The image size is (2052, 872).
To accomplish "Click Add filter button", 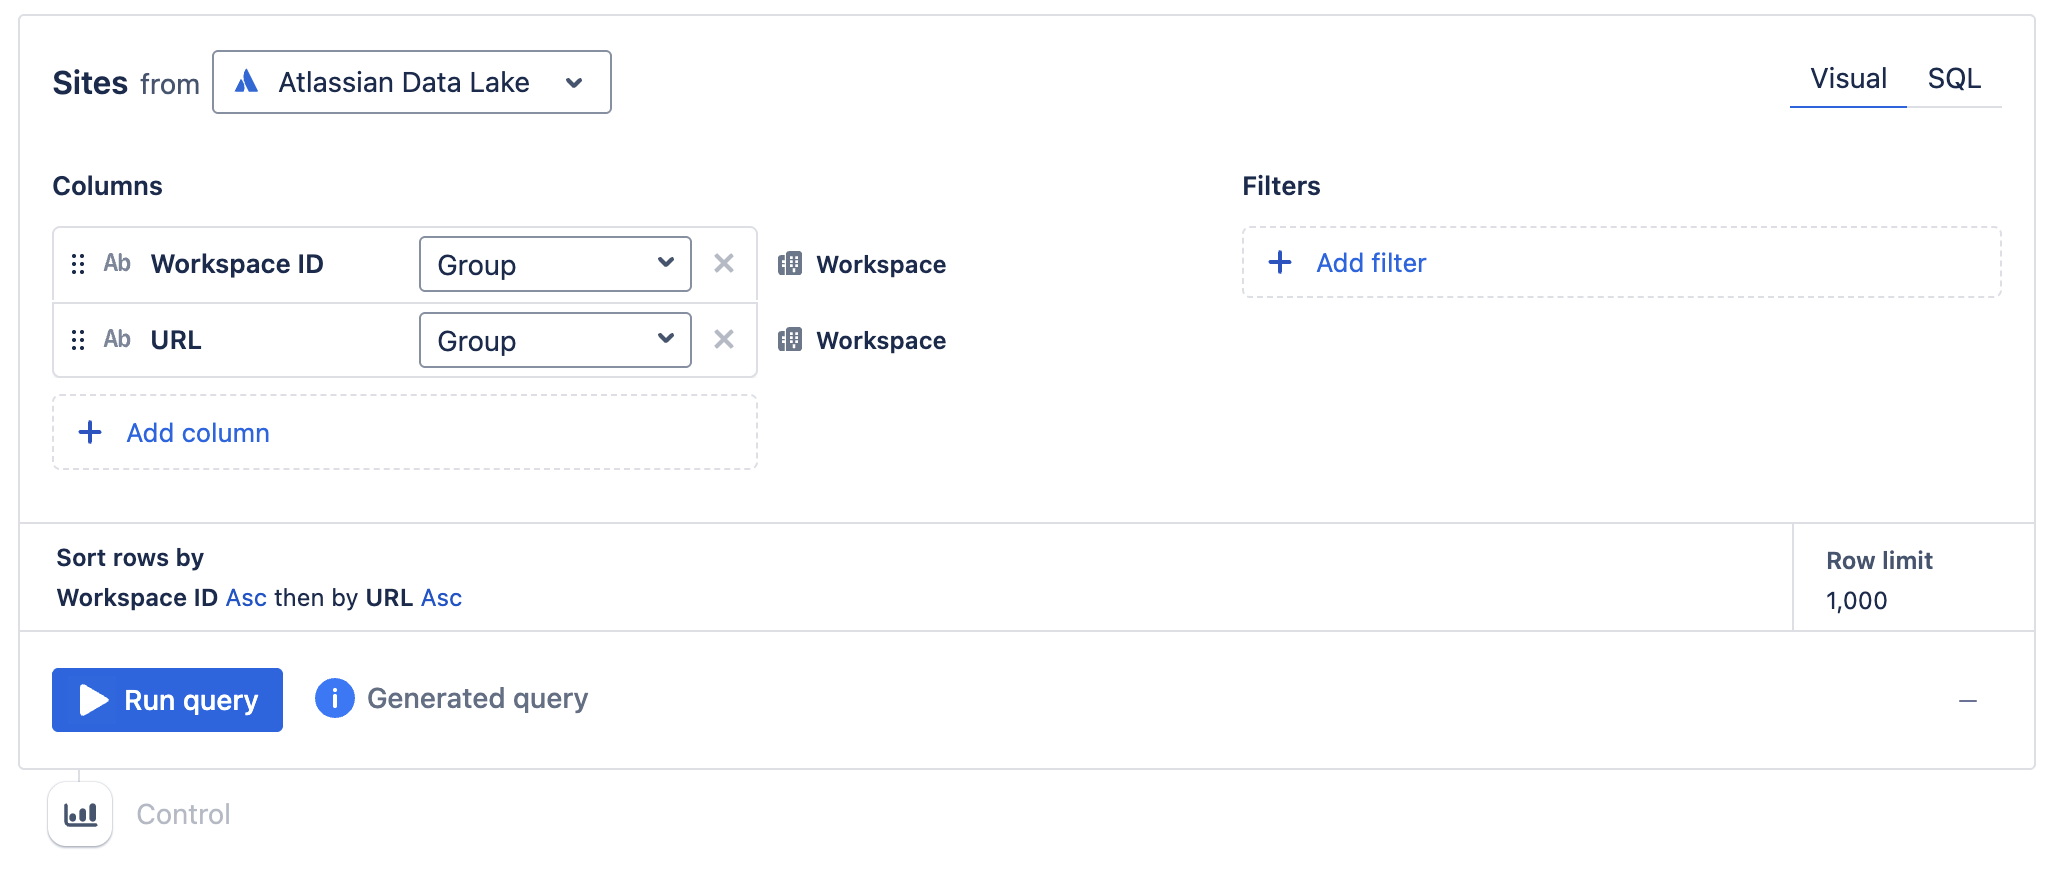I will click(1621, 262).
